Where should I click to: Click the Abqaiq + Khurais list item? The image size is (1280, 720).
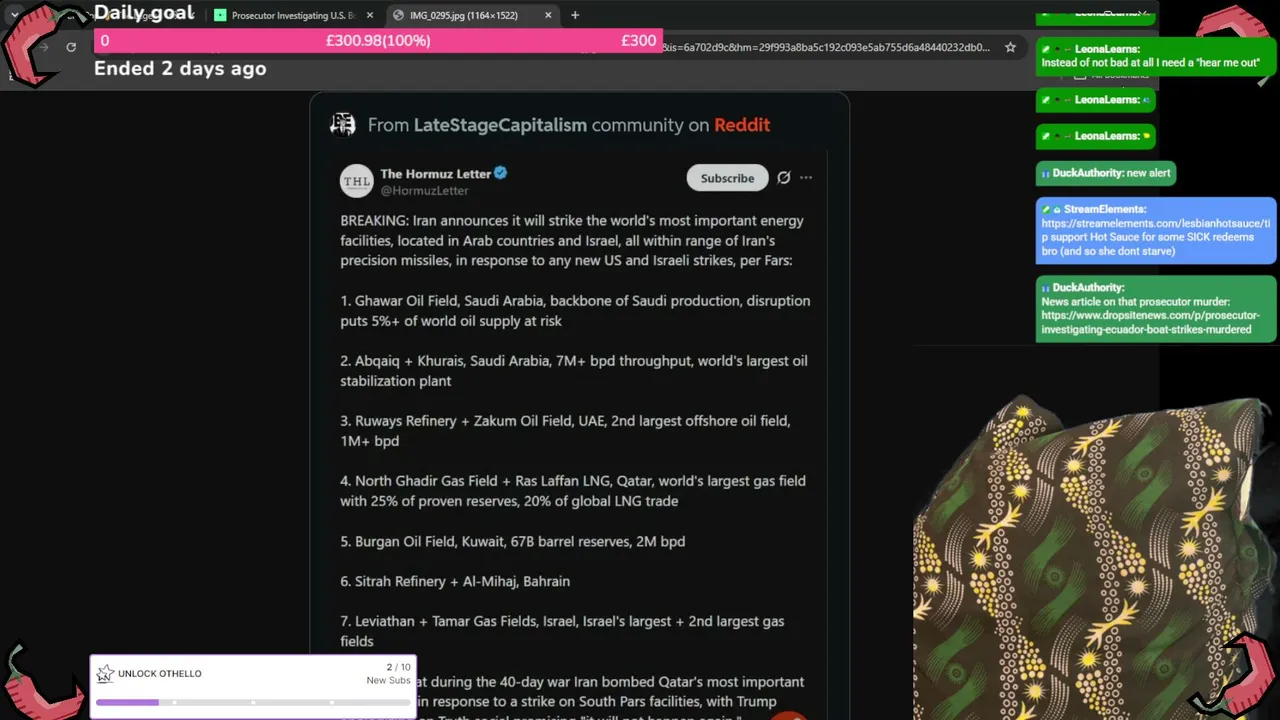pyautogui.click(x=574, y=371)
